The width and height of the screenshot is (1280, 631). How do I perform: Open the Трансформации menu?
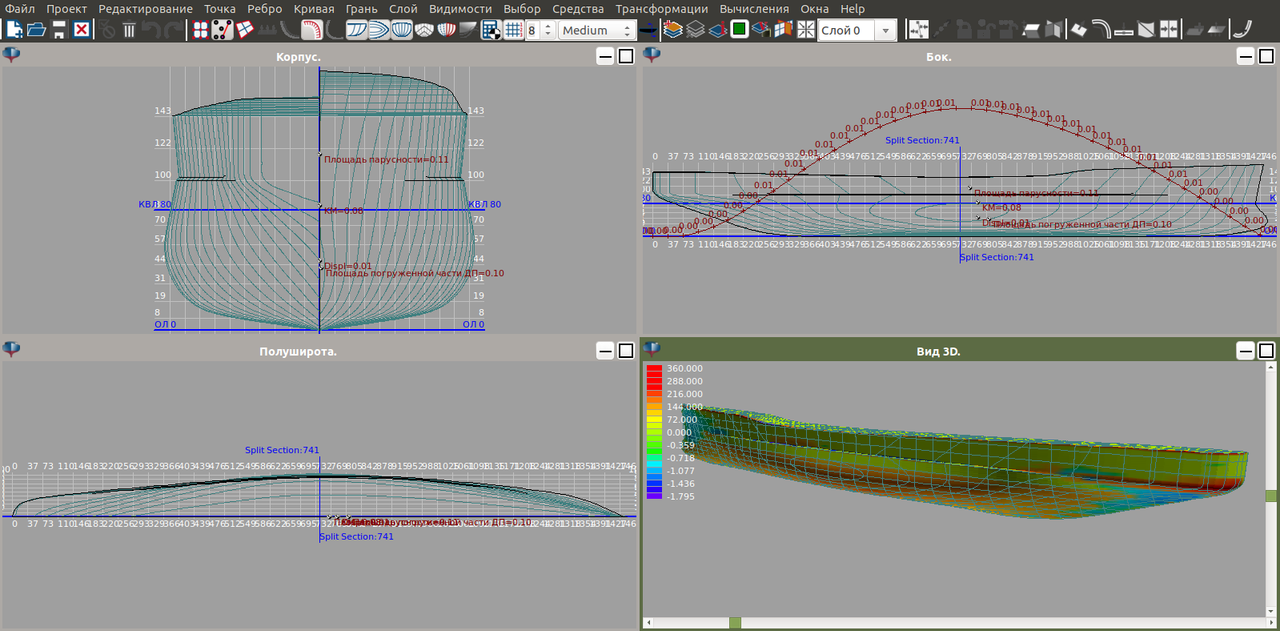pos(662,9)
